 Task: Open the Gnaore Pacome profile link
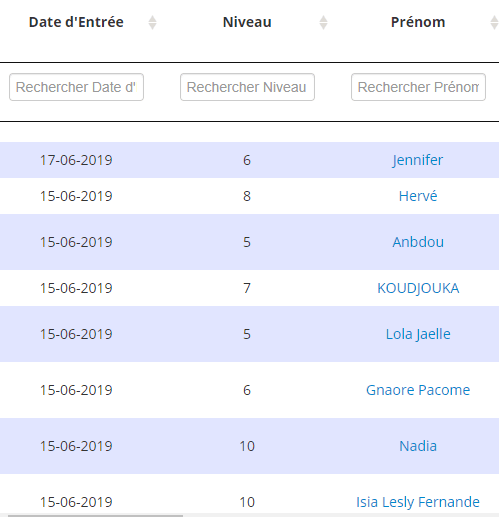pyautogui.click(x=418, y=390)
